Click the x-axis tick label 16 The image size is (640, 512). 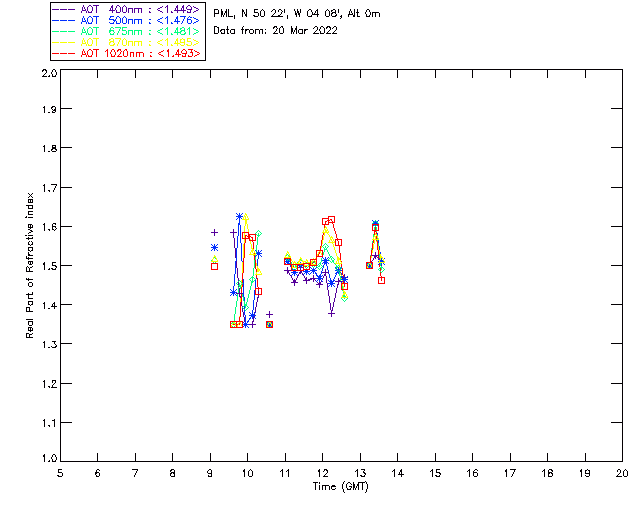[472, 473]
